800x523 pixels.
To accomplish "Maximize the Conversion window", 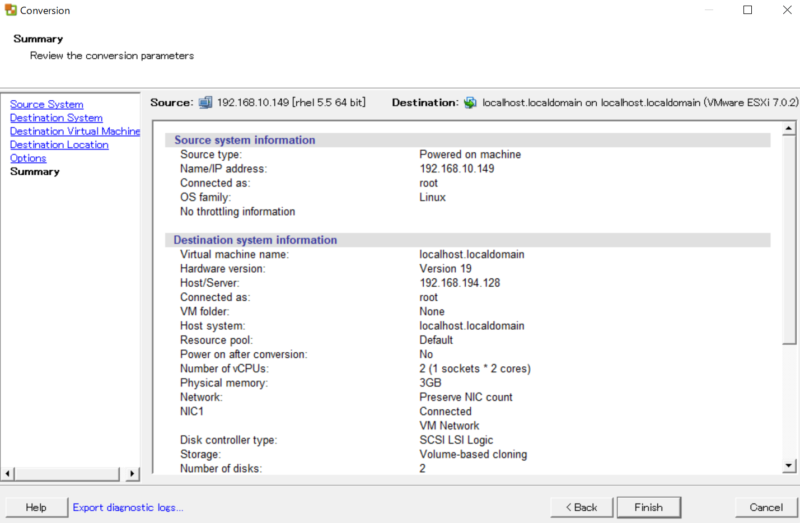I will (x=747, y=11).
